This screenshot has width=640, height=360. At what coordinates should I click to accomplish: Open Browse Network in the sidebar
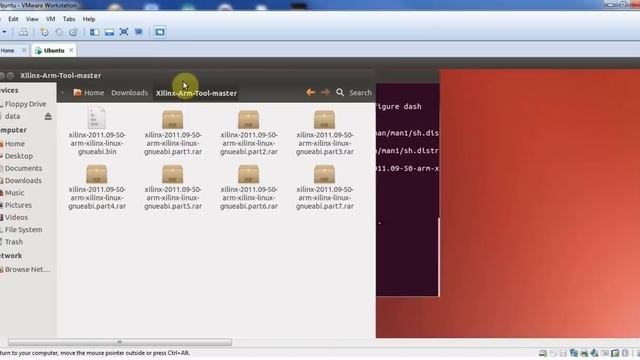27,269
